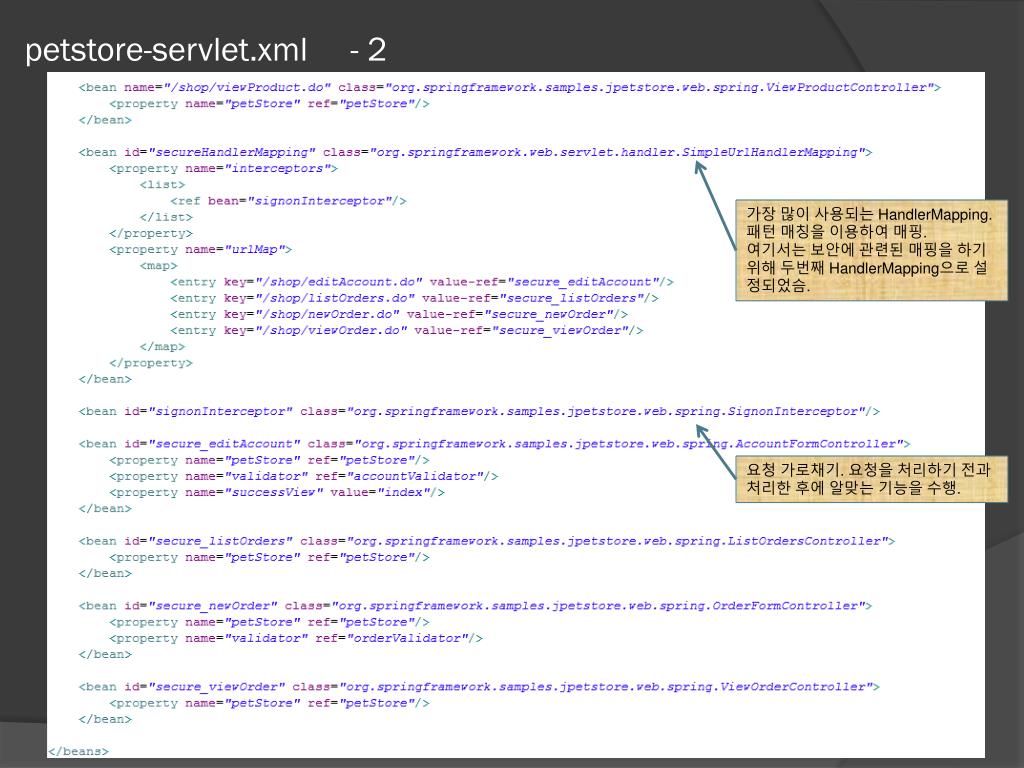Screen dimensions: 1024x768
Task: Select the entry key /shop/editAccount.do
Action: pyautogui.click(x=421, y=282)
